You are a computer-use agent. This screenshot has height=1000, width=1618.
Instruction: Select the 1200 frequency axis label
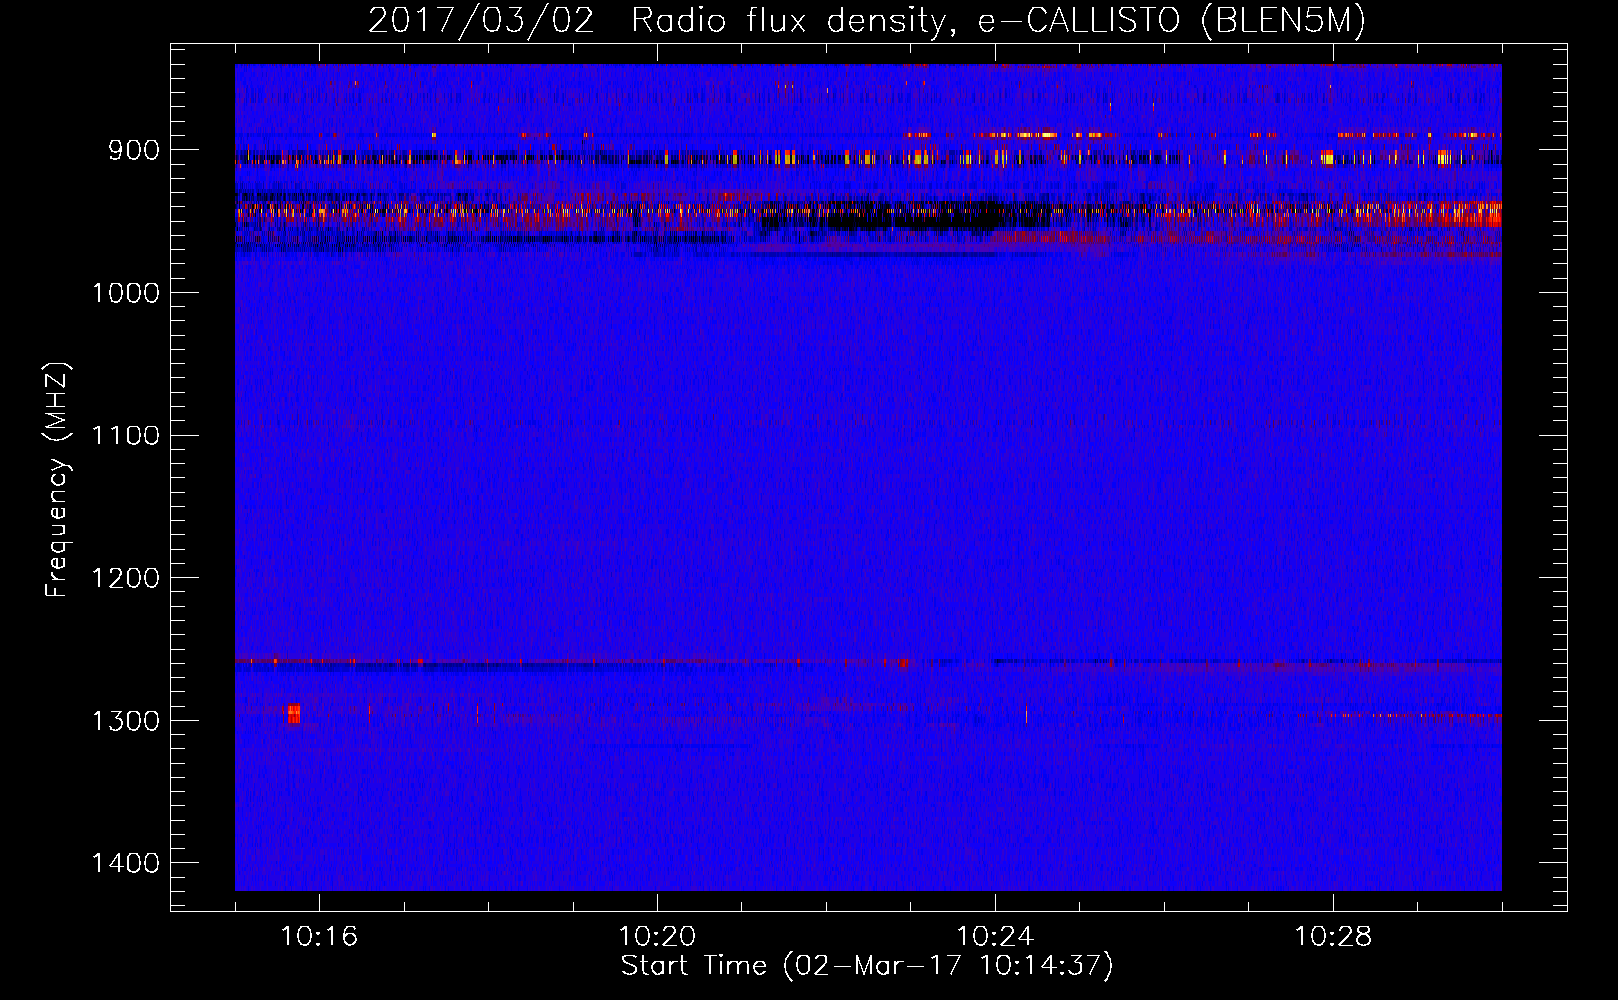pos(126,578)
